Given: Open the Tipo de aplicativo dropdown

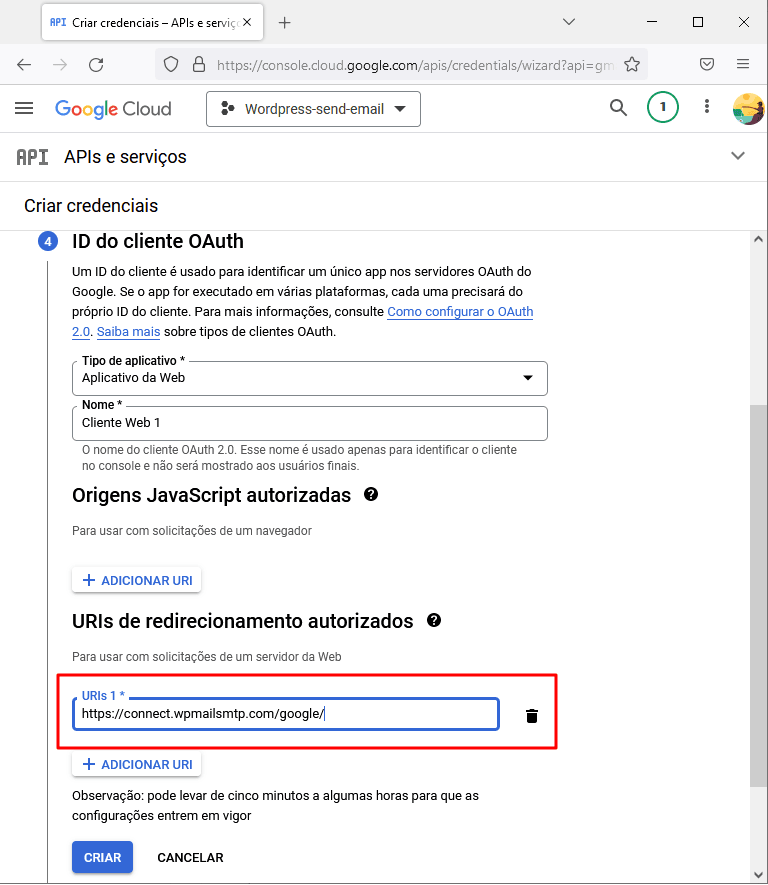Looking at the screenshot, I should click(x=310, y=378).
